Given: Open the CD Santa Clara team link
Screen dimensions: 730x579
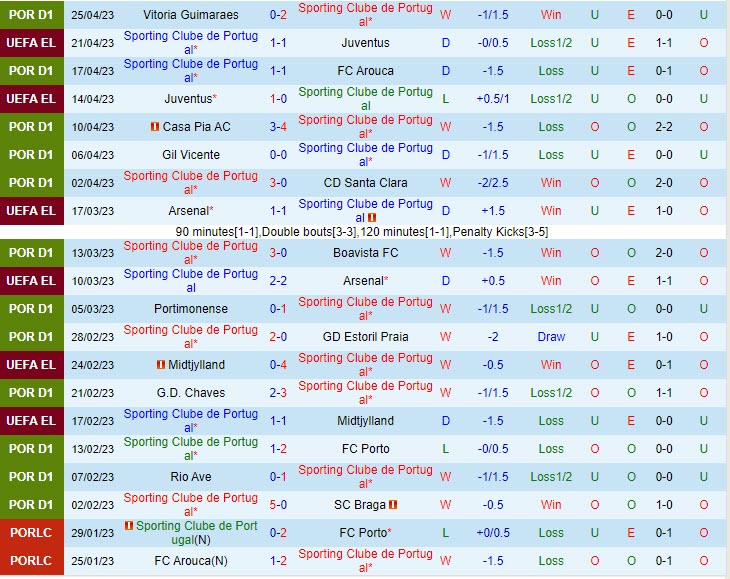Looking at the screenshot, I should tap(365, 182).
